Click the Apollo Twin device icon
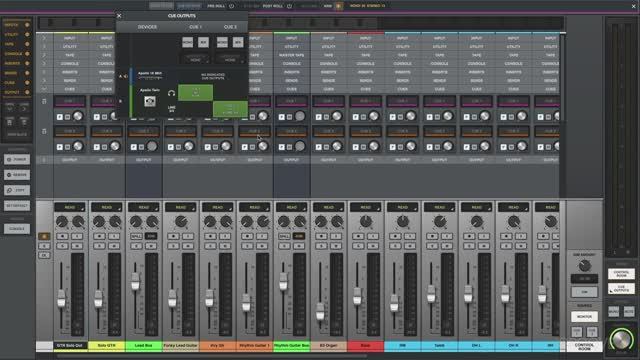 coord(150,101)
